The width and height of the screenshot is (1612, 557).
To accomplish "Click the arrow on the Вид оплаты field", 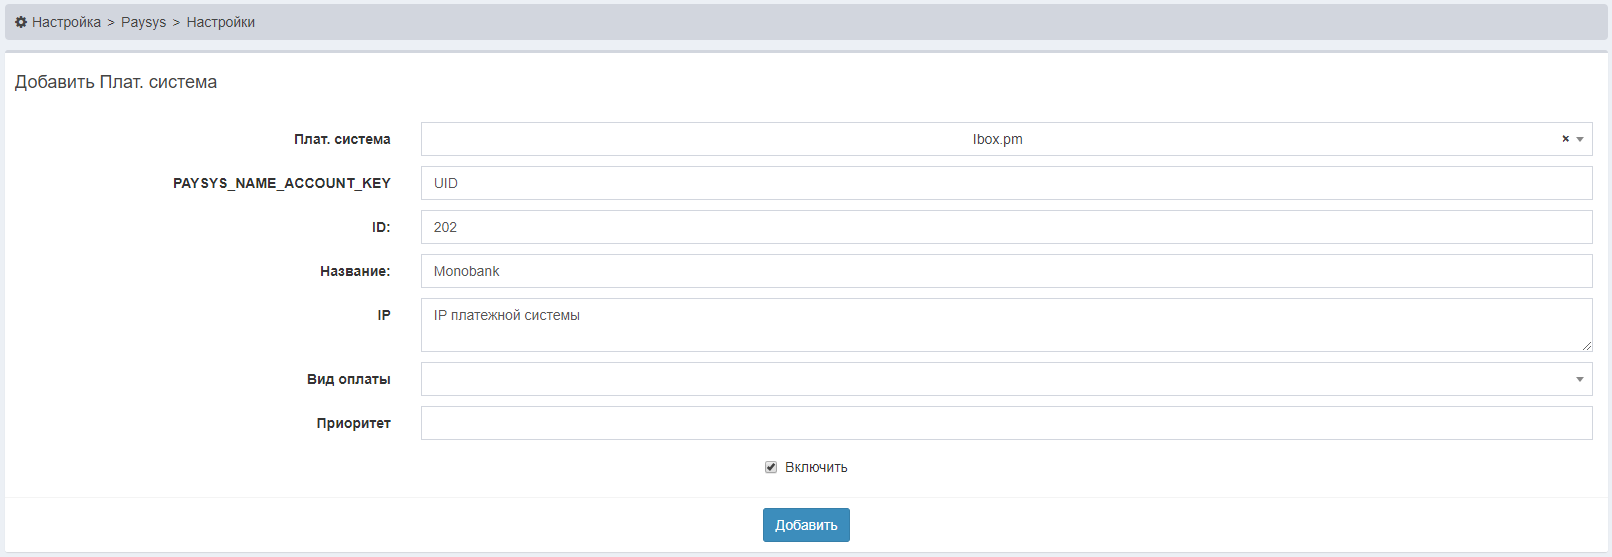I will tap(1580, 379).
